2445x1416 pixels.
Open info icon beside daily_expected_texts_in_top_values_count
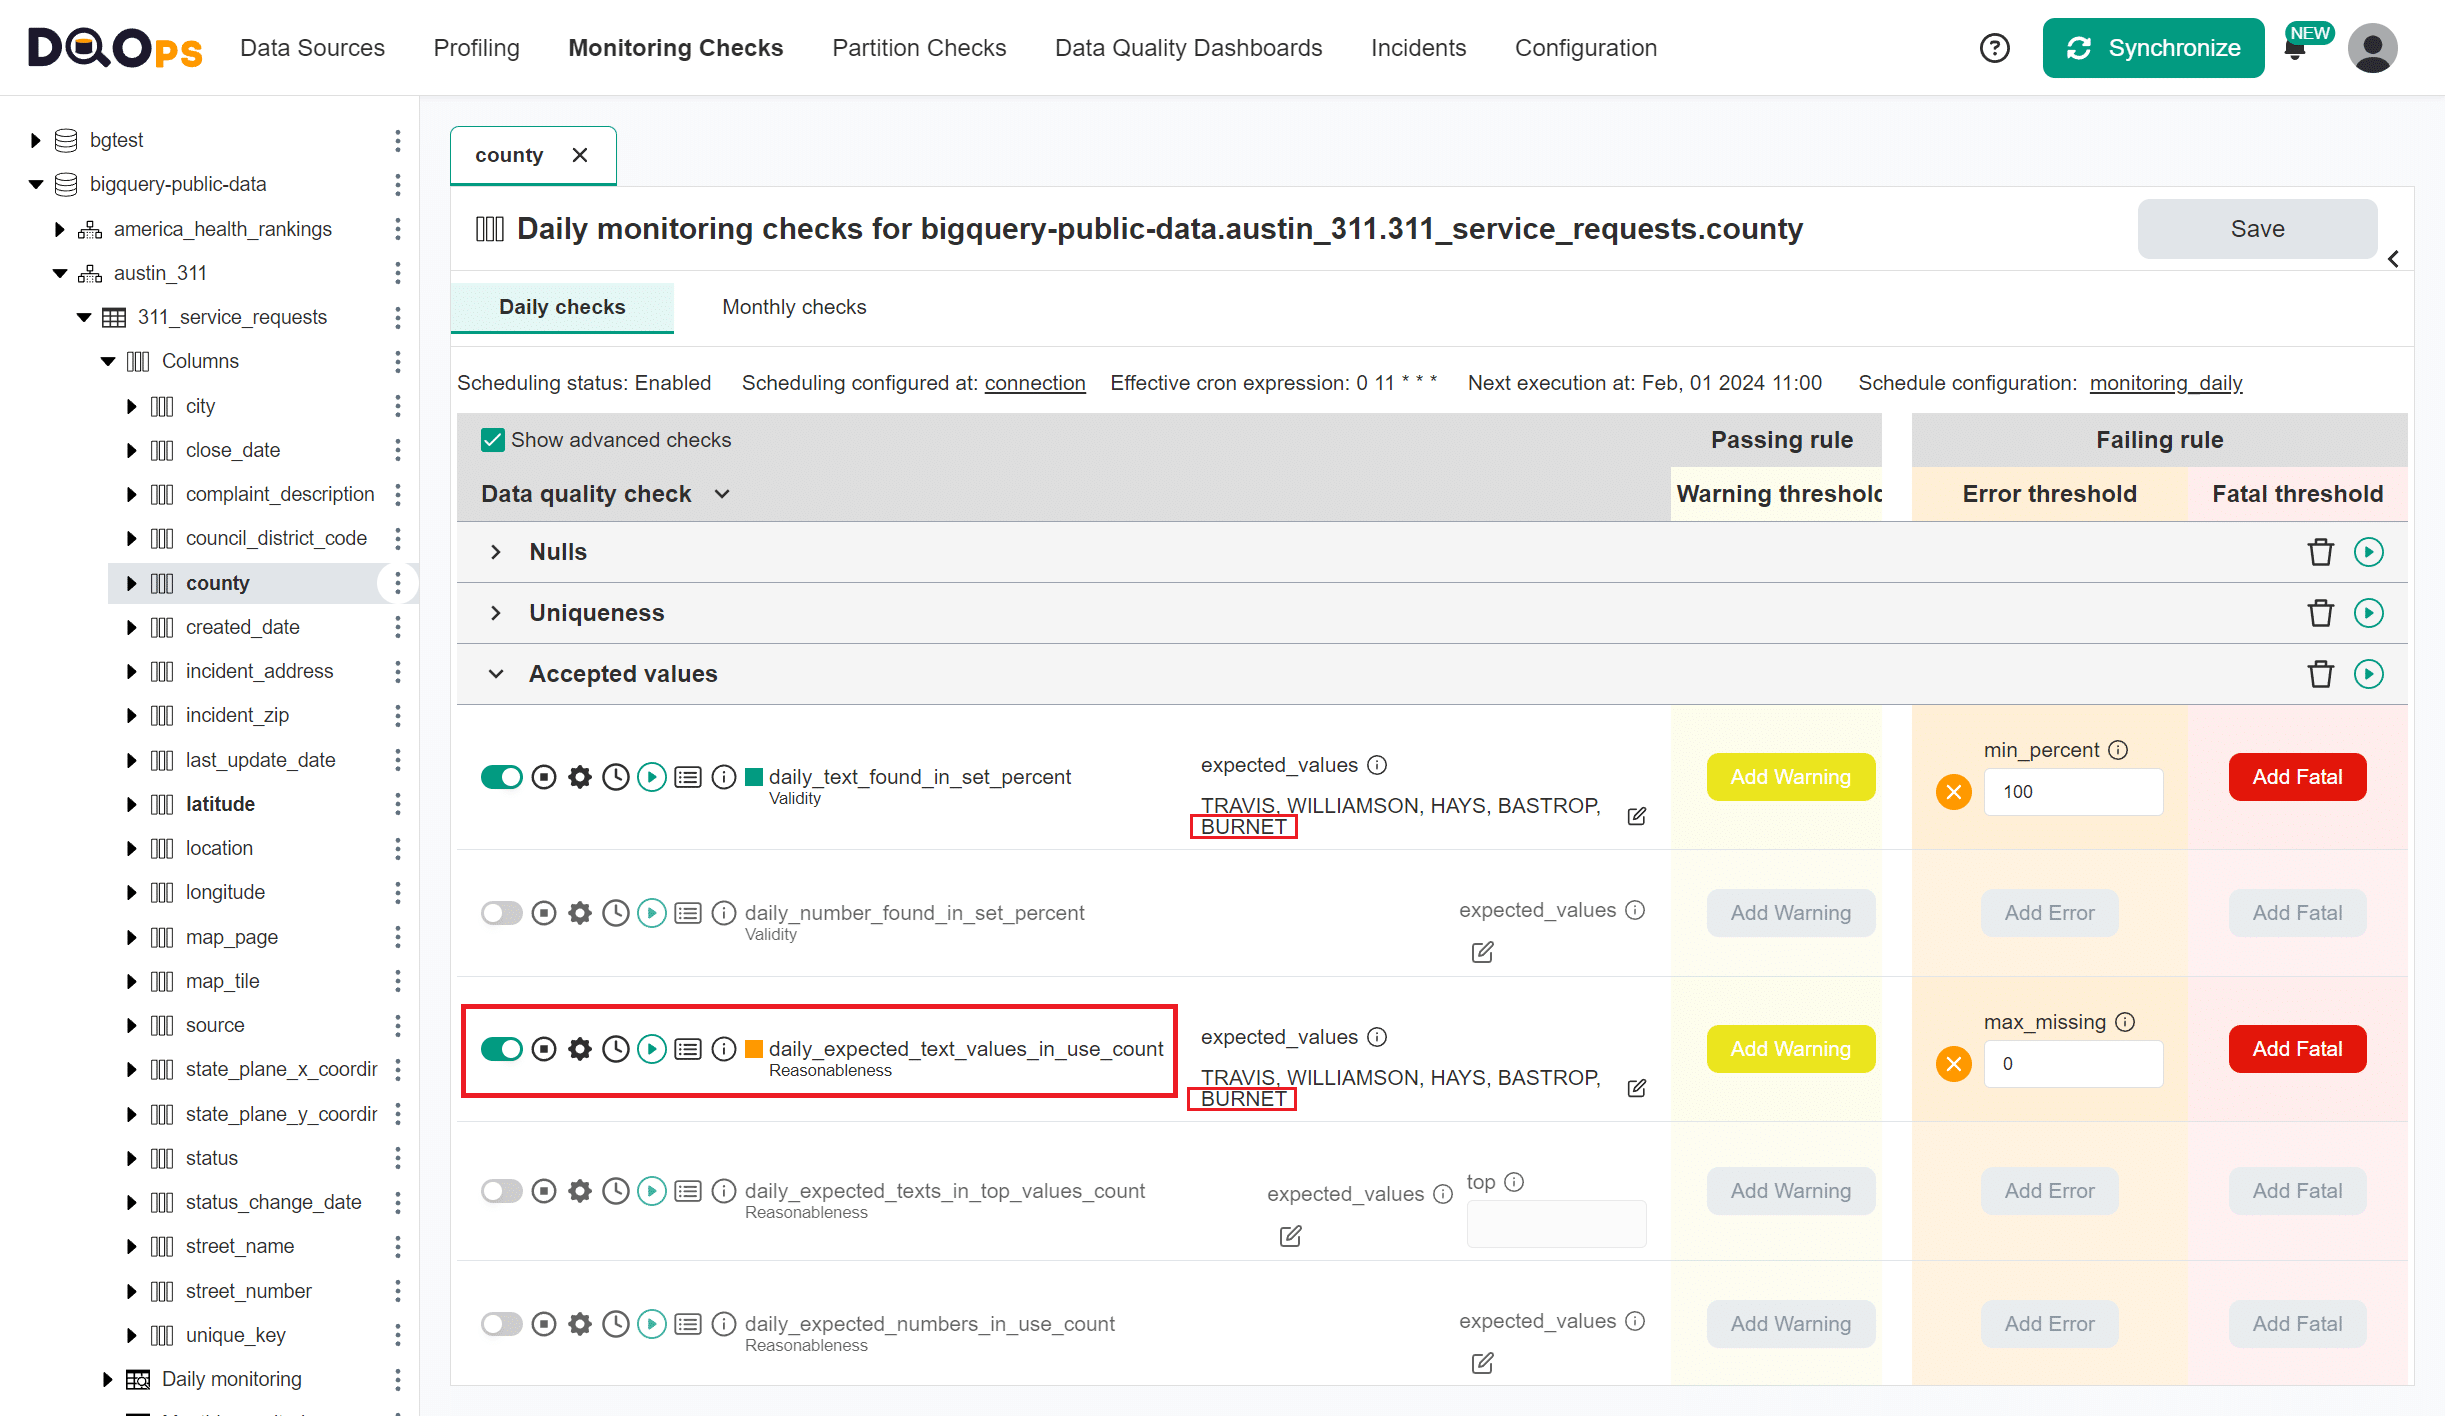(x=723, y=1190)
